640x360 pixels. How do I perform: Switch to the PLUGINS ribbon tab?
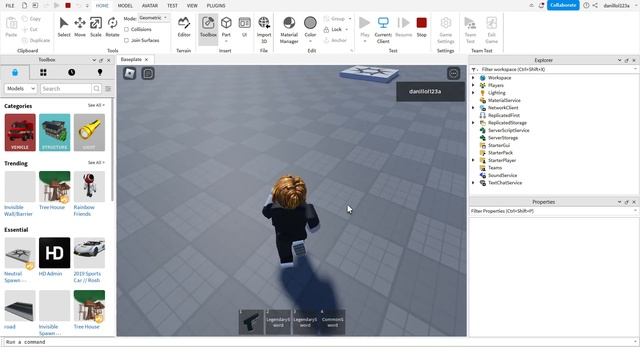pyautogui.click(x=216, y=6)
